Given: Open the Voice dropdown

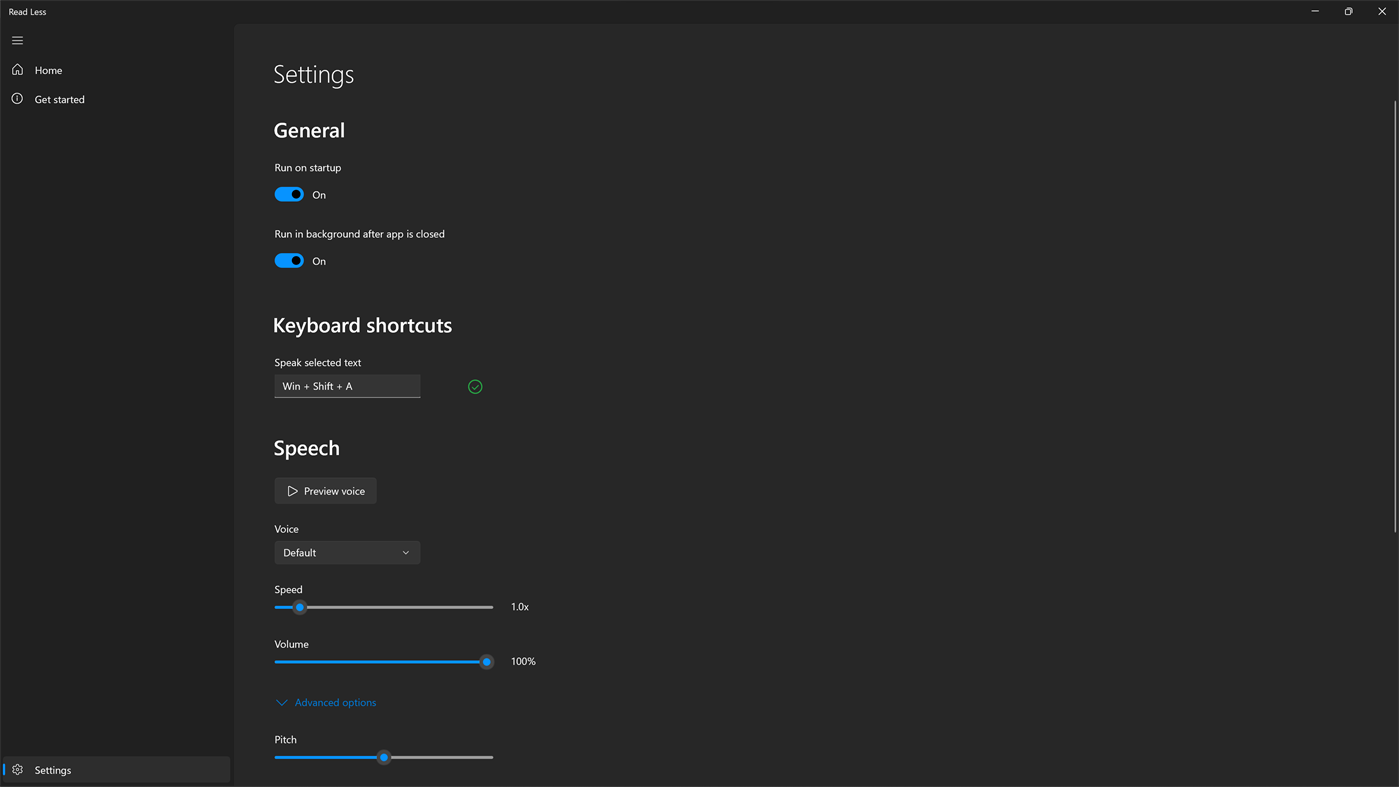Looking at the screenshot, I should (x=347, y=551).
